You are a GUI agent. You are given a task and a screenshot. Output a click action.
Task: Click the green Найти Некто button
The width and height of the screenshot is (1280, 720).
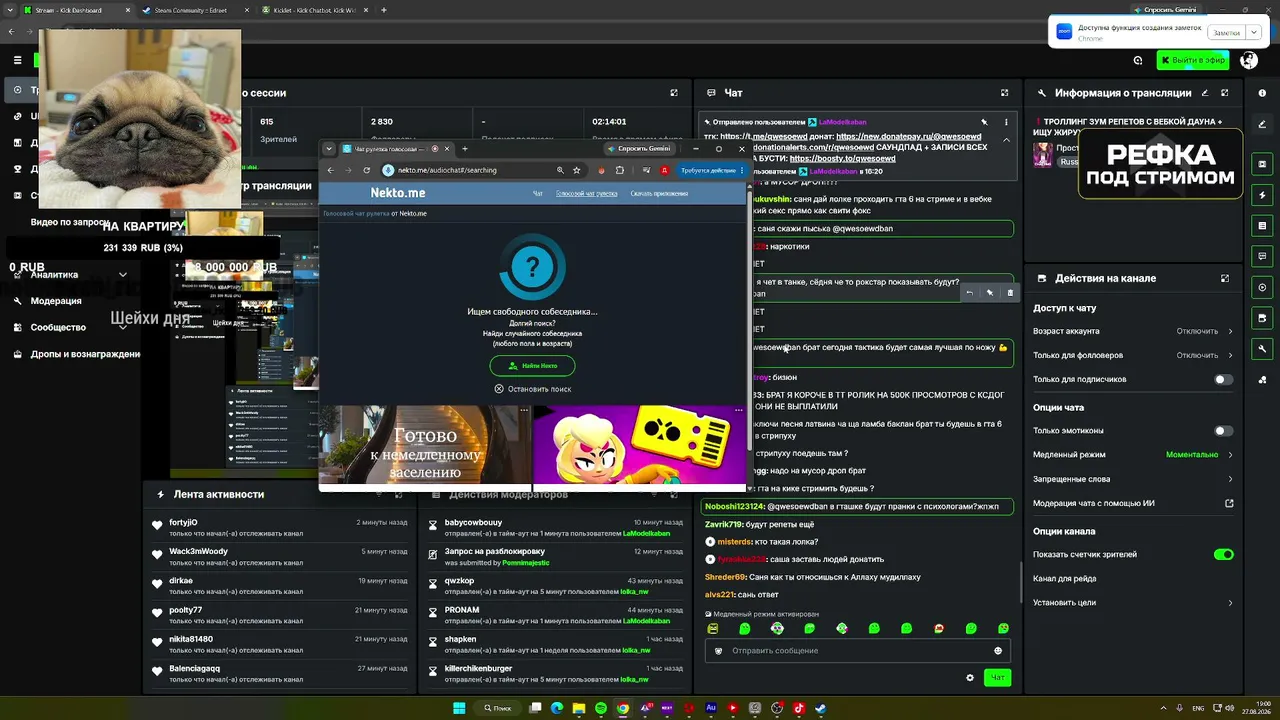coord(532,366)
